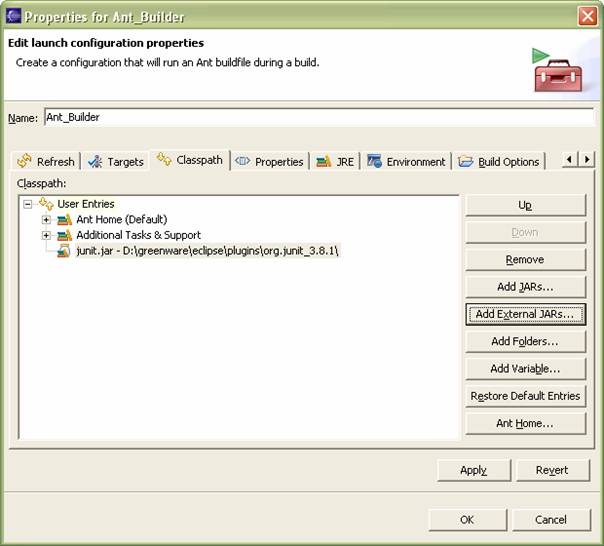The height and width of the screenshot is (546, 604).
Task: Click into the Name input field
Action: click(x=319, y=117)
